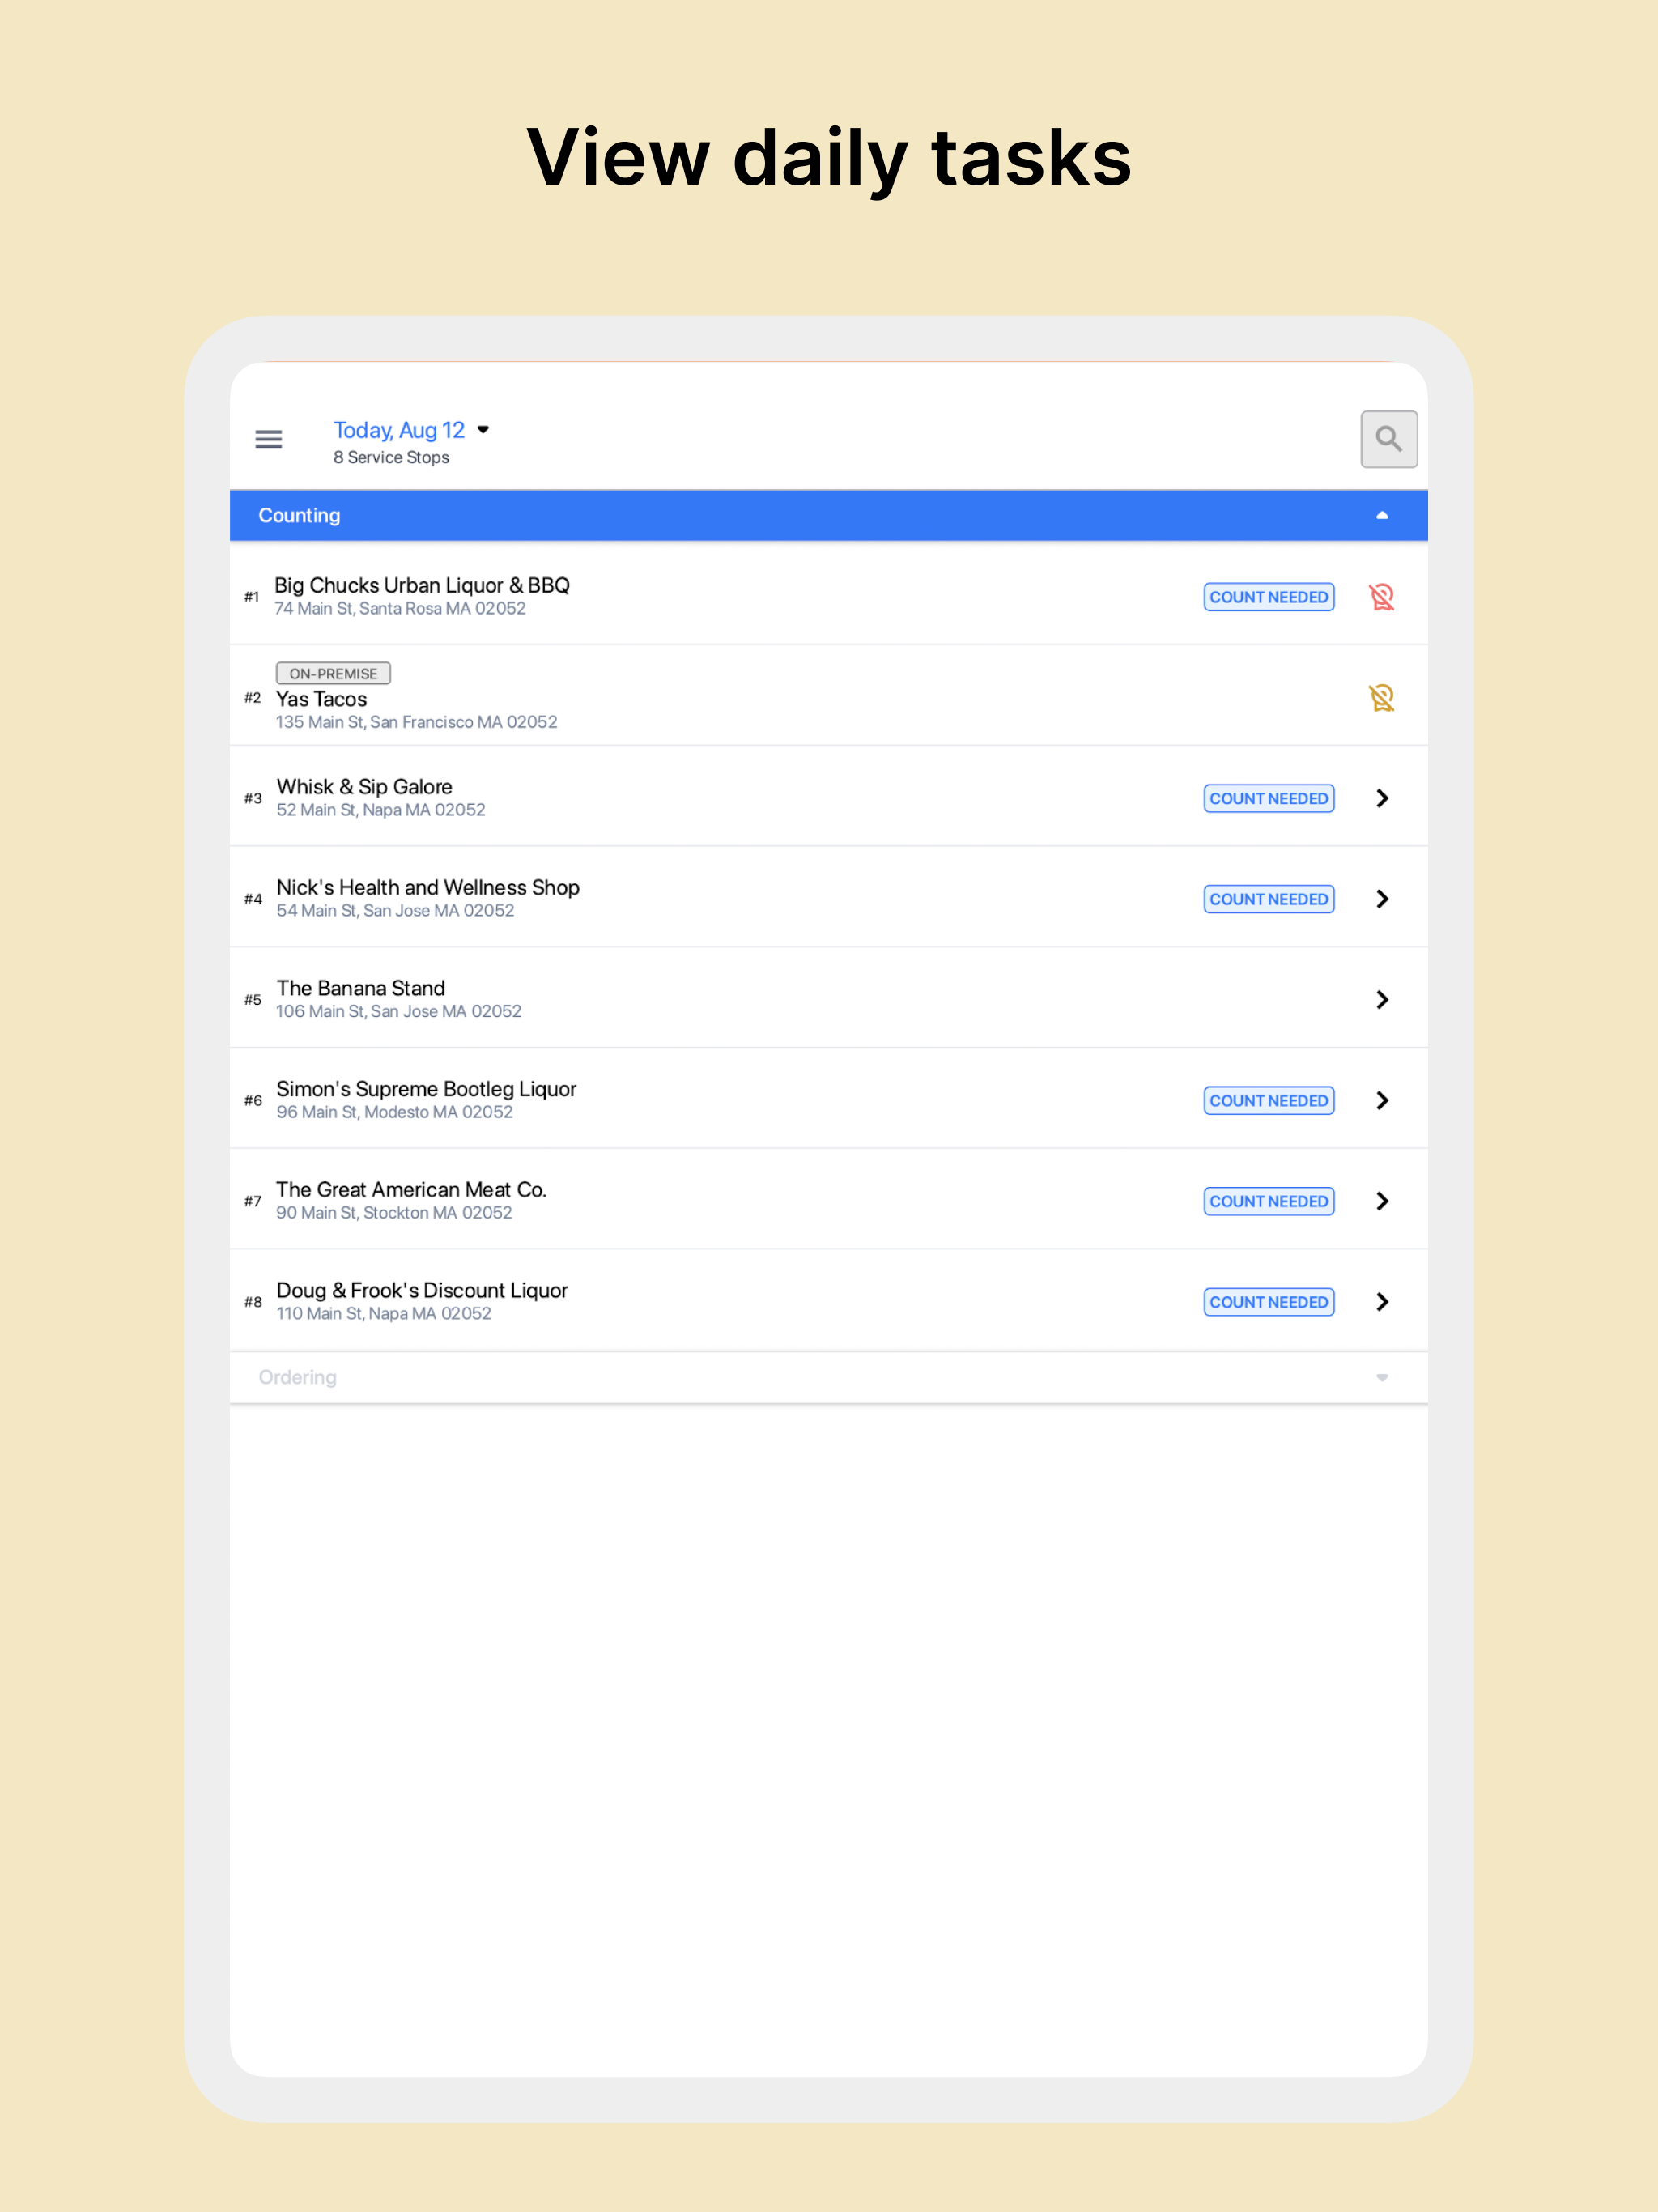Click address 90 Main St, Stockton
The height and width of the screenshot is (2212, 1658).
point(394,1213)
